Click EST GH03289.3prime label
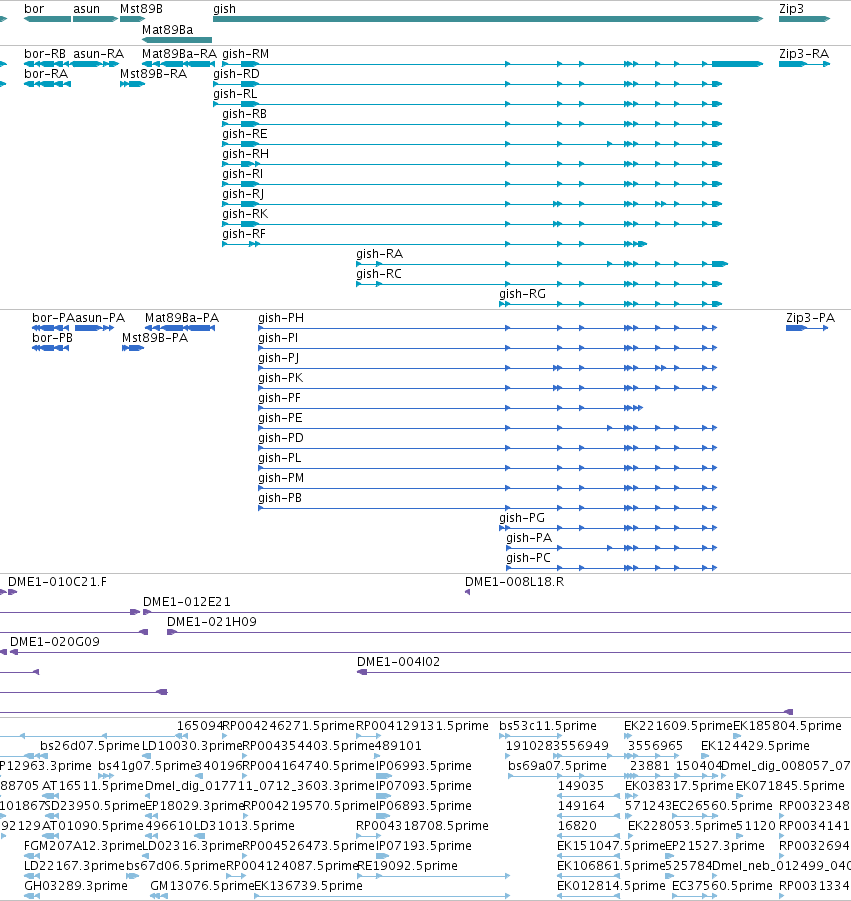Screen dimensions: 851x901 (x=76, y=887)
